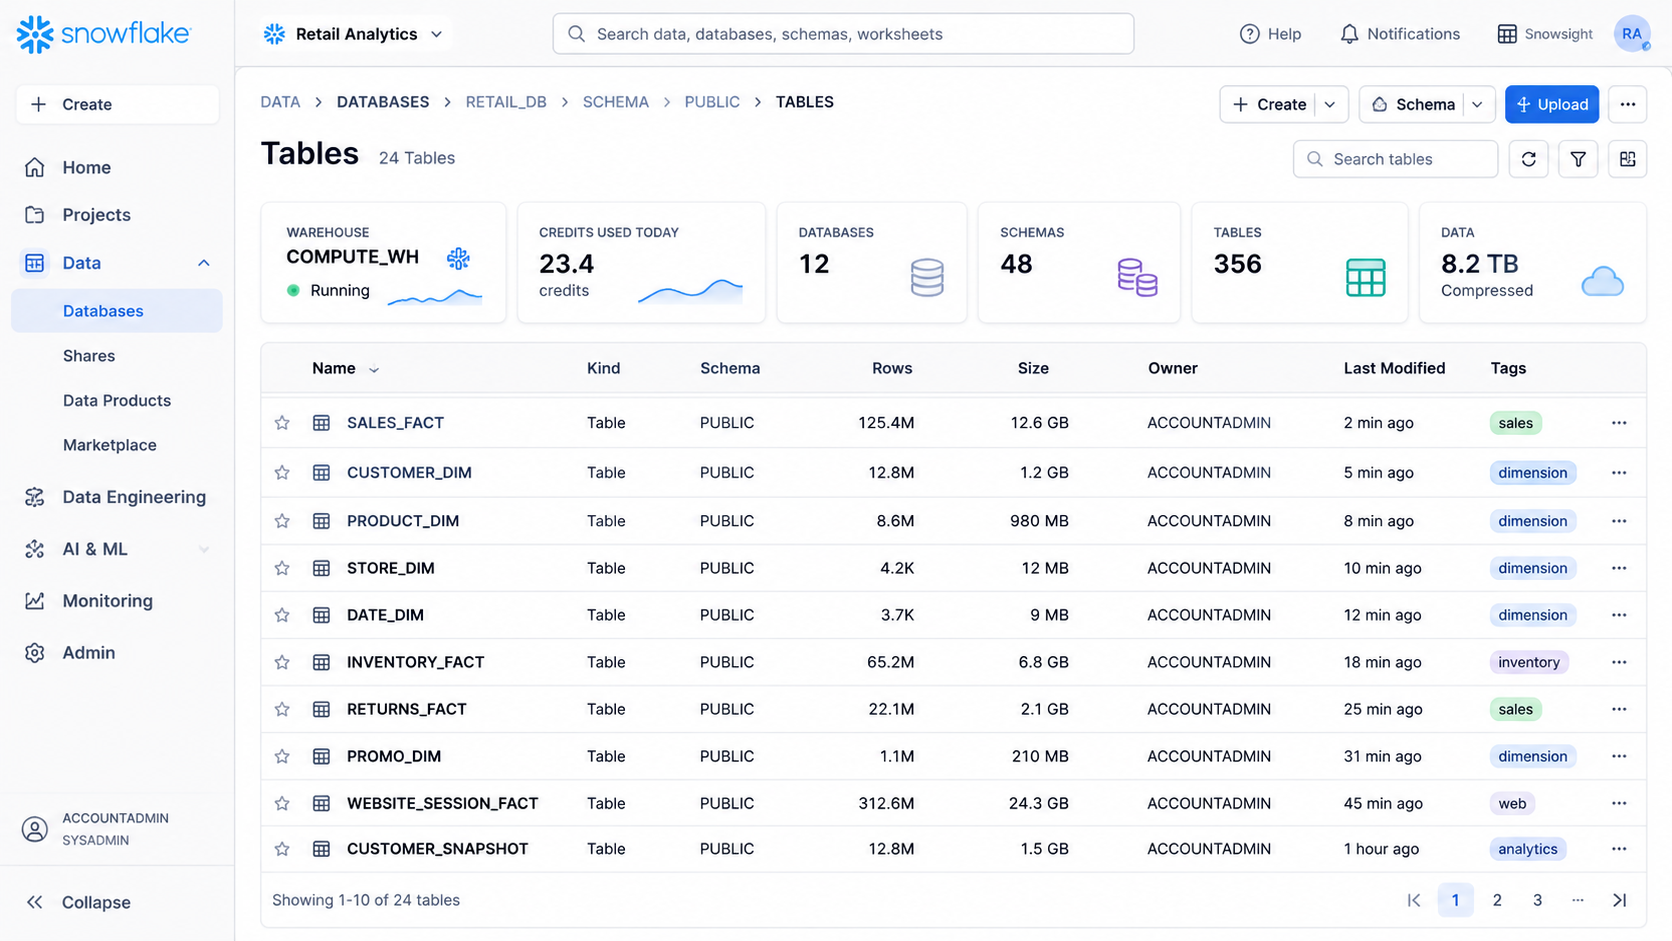1672x941 pixels.
Task: Open the ACCOUNTADMIN role profile icon
Action: 35,829
